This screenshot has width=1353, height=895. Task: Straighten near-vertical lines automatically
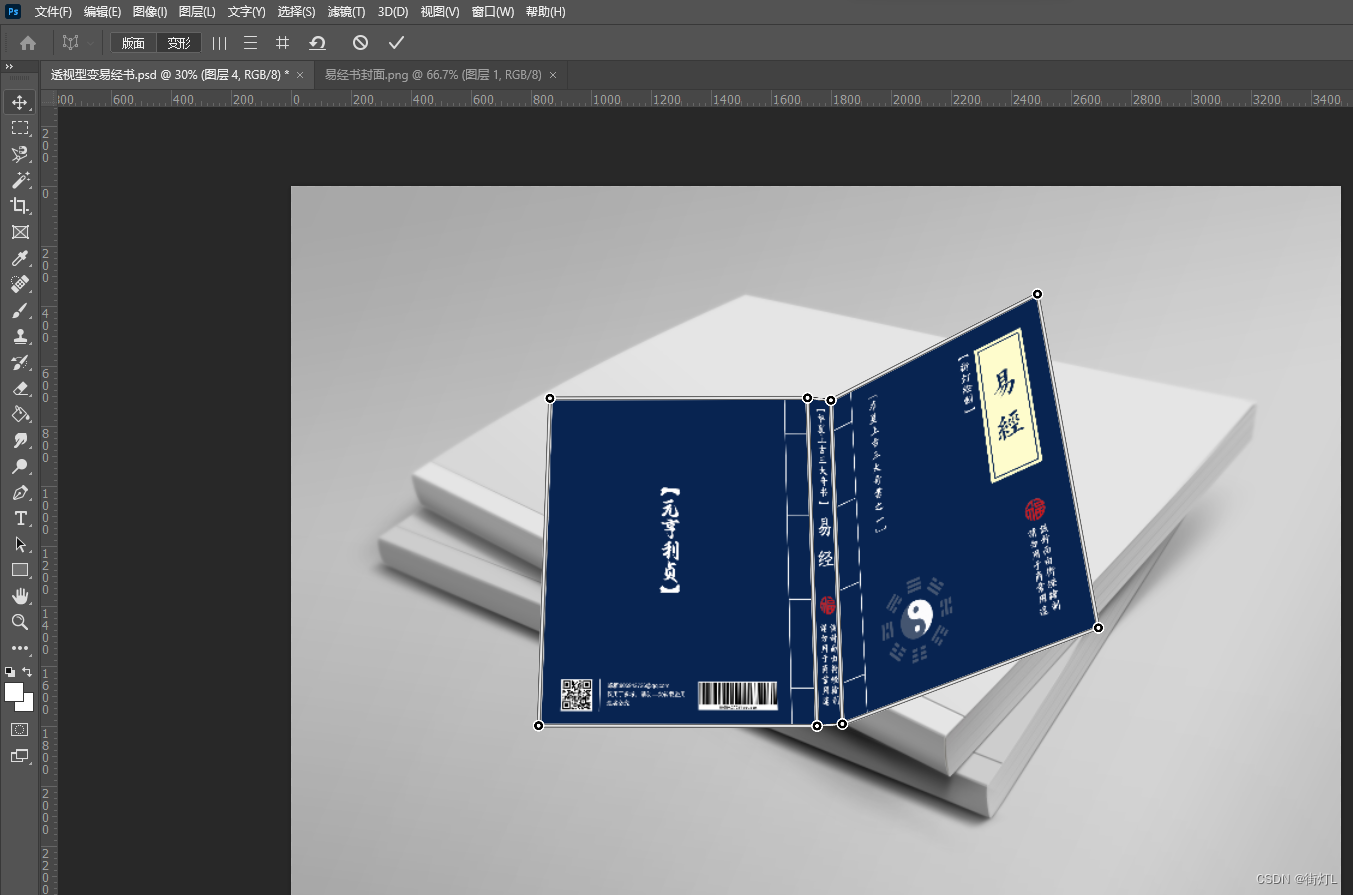point(220,43)
